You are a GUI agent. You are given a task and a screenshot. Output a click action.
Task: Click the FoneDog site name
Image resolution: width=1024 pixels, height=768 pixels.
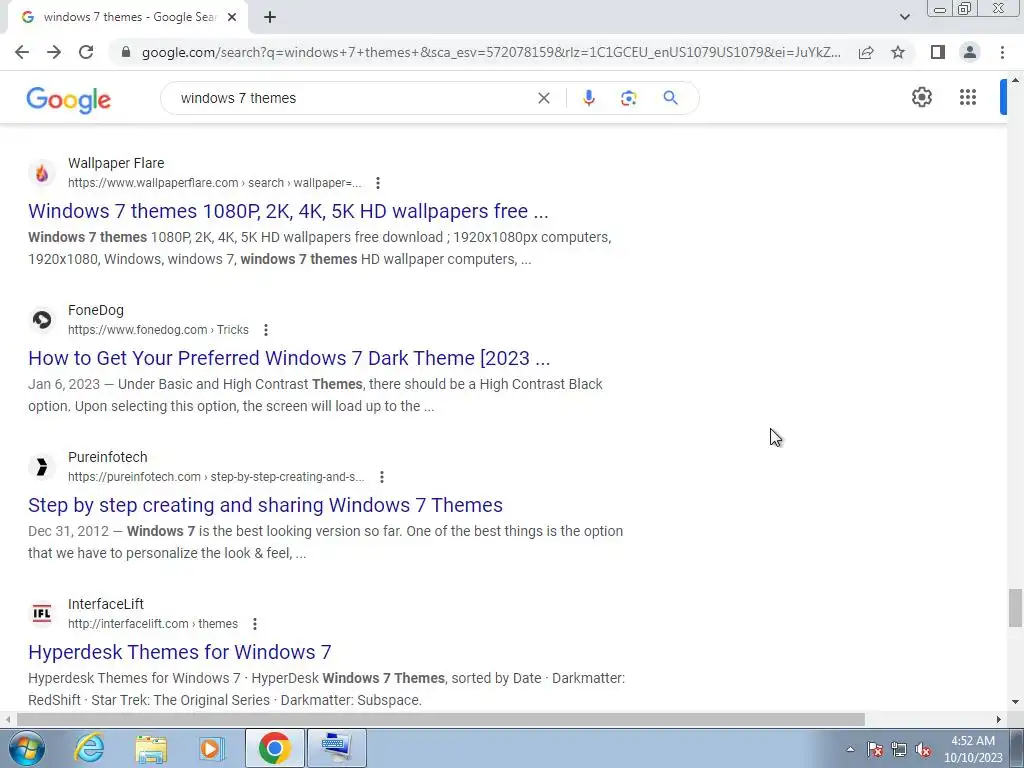click(96, 310)
